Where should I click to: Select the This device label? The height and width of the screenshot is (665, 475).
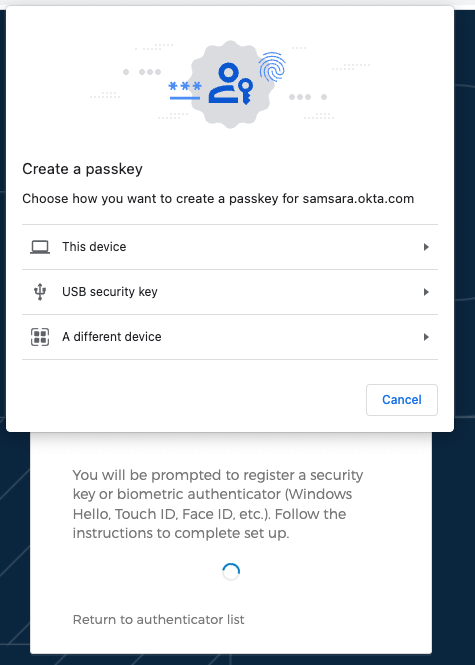(94, 247)
